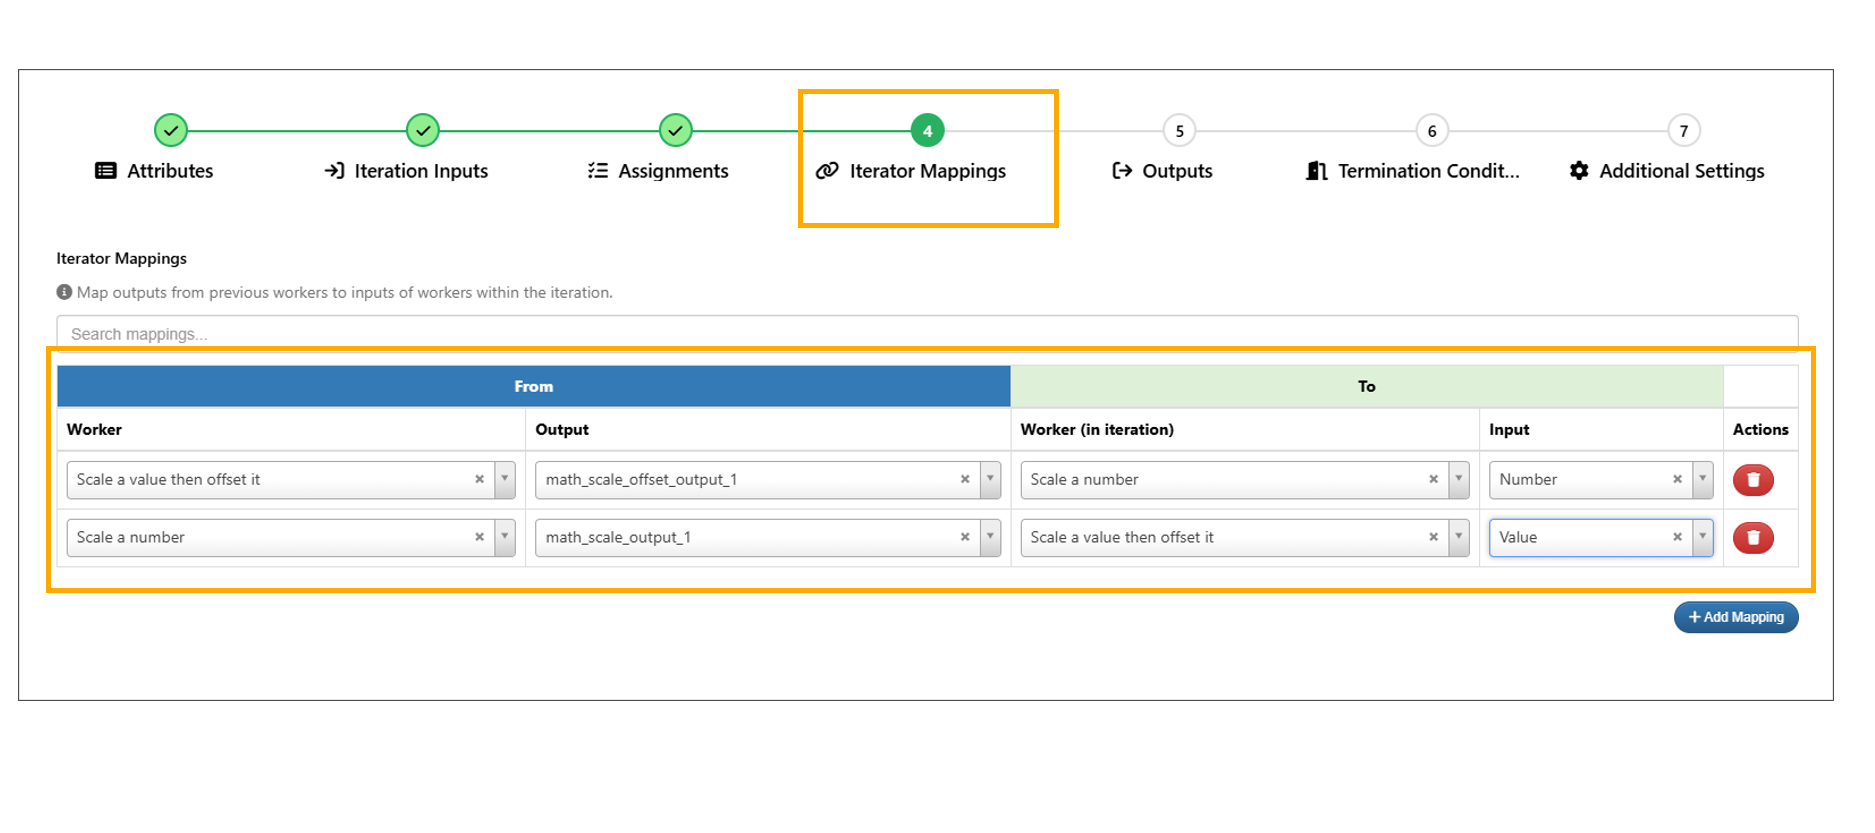Delete the first mapping row with trash icon
Image resolution: width=1875 pixels, height=833 pixels.
point(1752,480)
